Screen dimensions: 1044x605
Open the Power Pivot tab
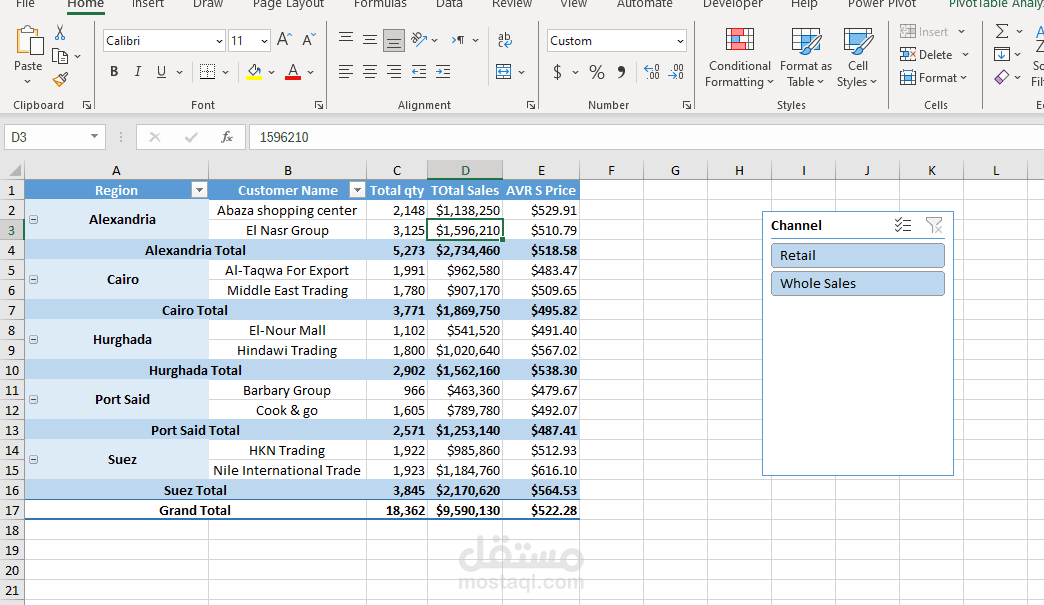(882, 4)
